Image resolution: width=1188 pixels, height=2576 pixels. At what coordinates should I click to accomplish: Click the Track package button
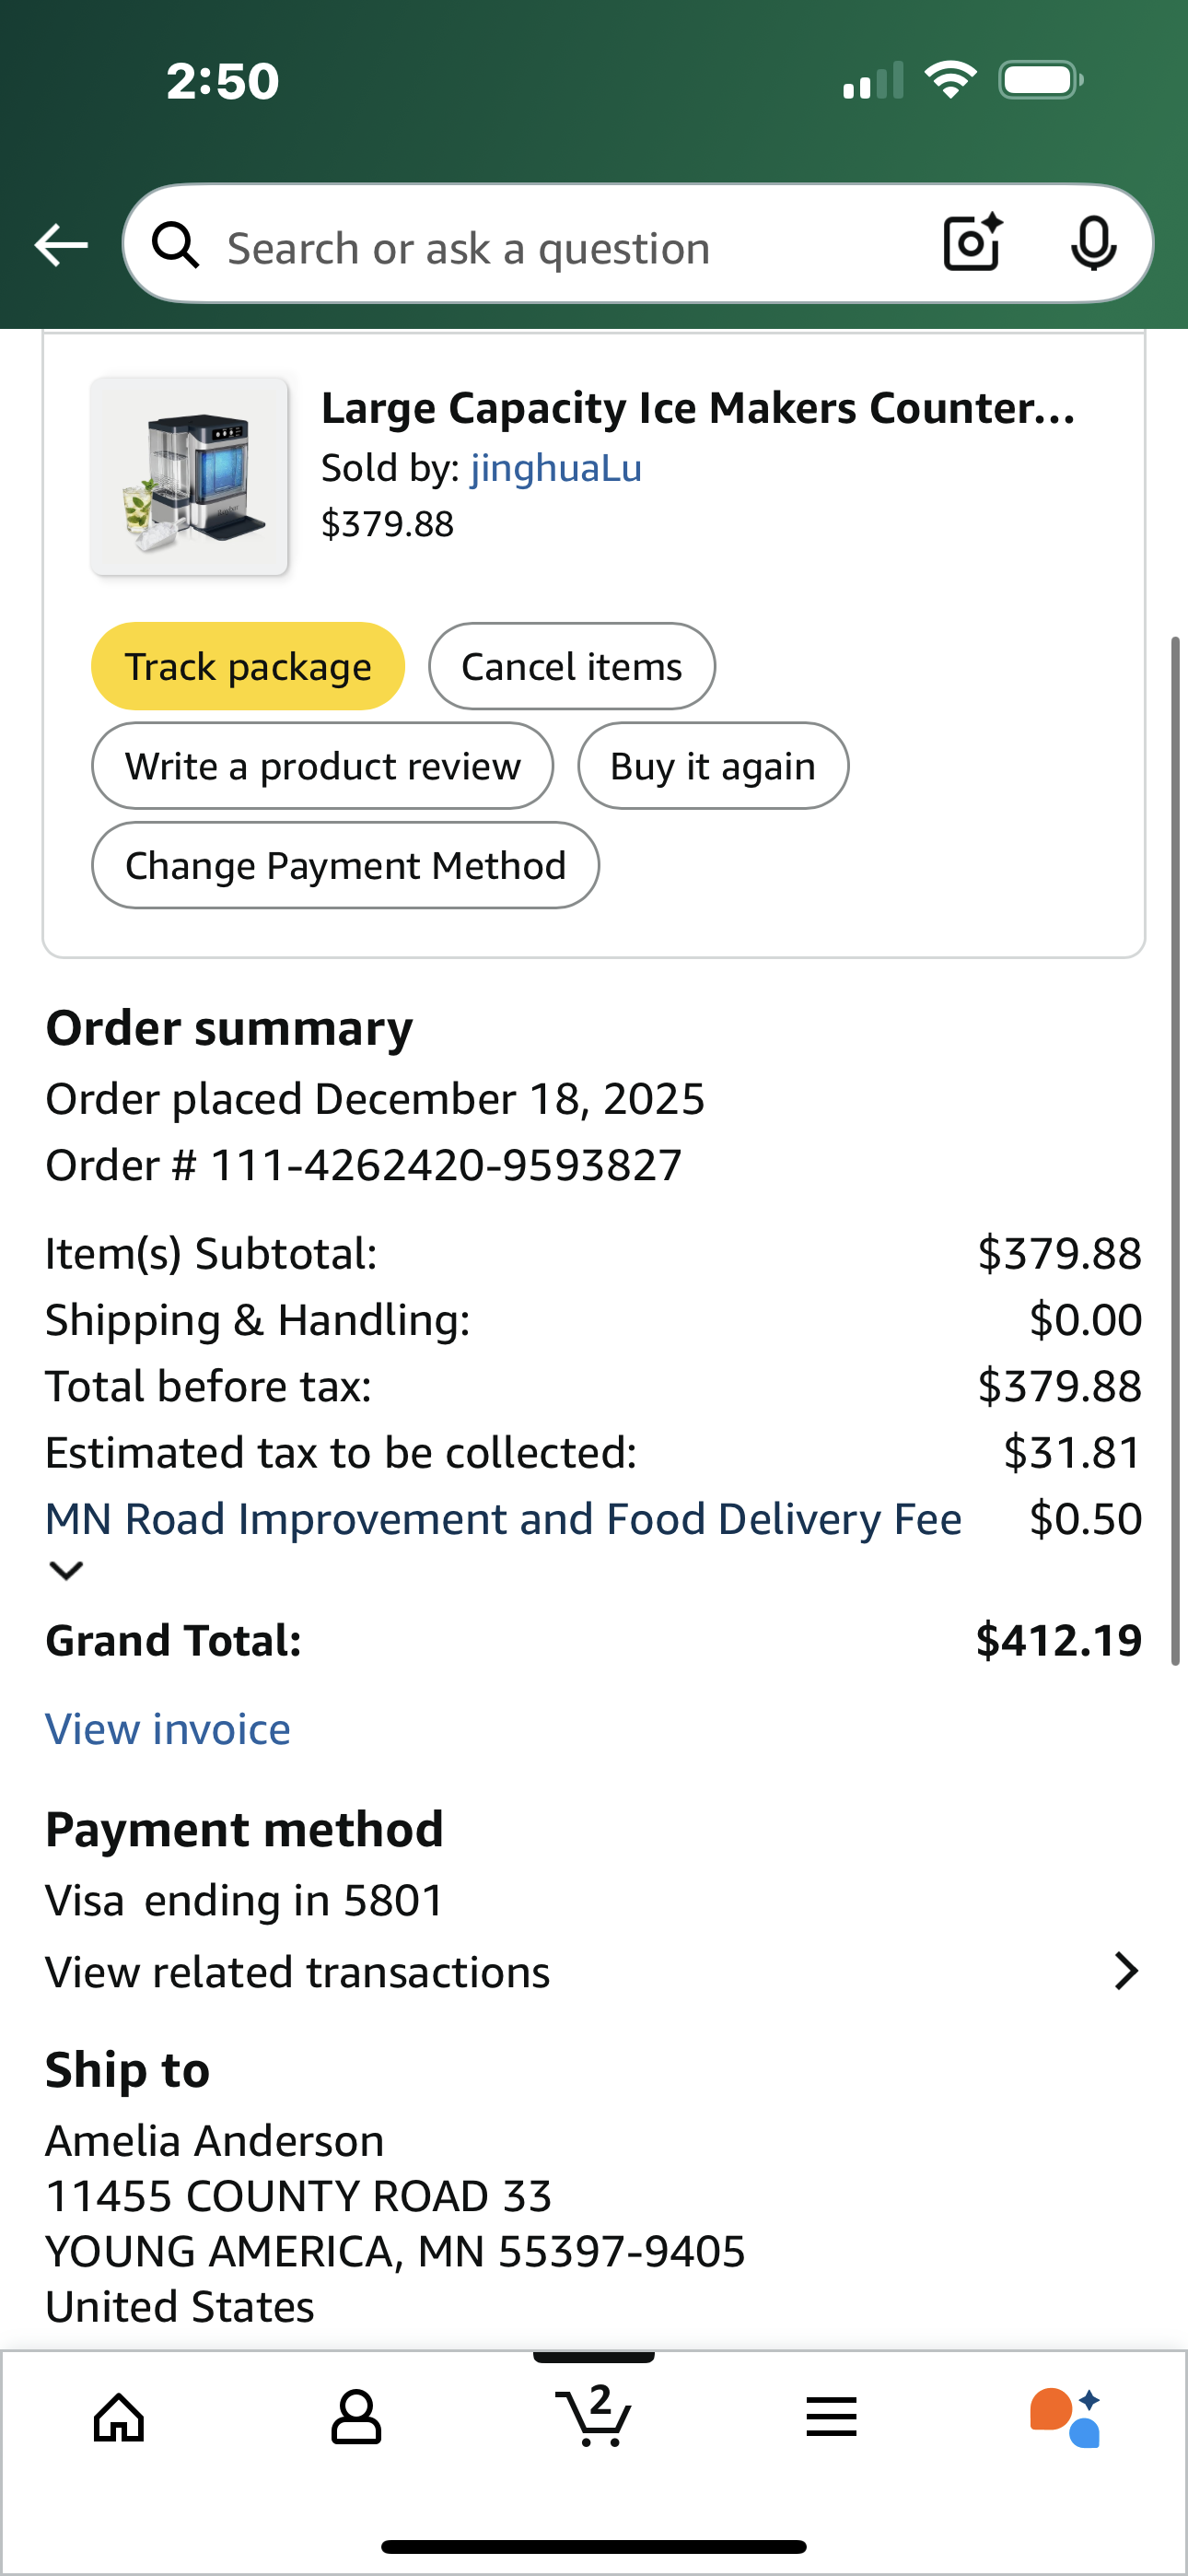pyautogui.click(x=248, y=666)
